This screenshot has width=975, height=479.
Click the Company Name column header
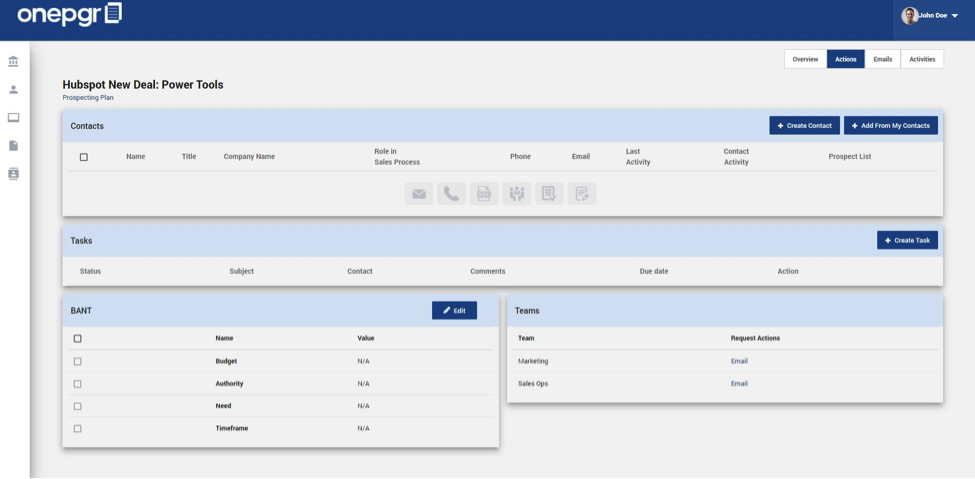tap(249, 157)
